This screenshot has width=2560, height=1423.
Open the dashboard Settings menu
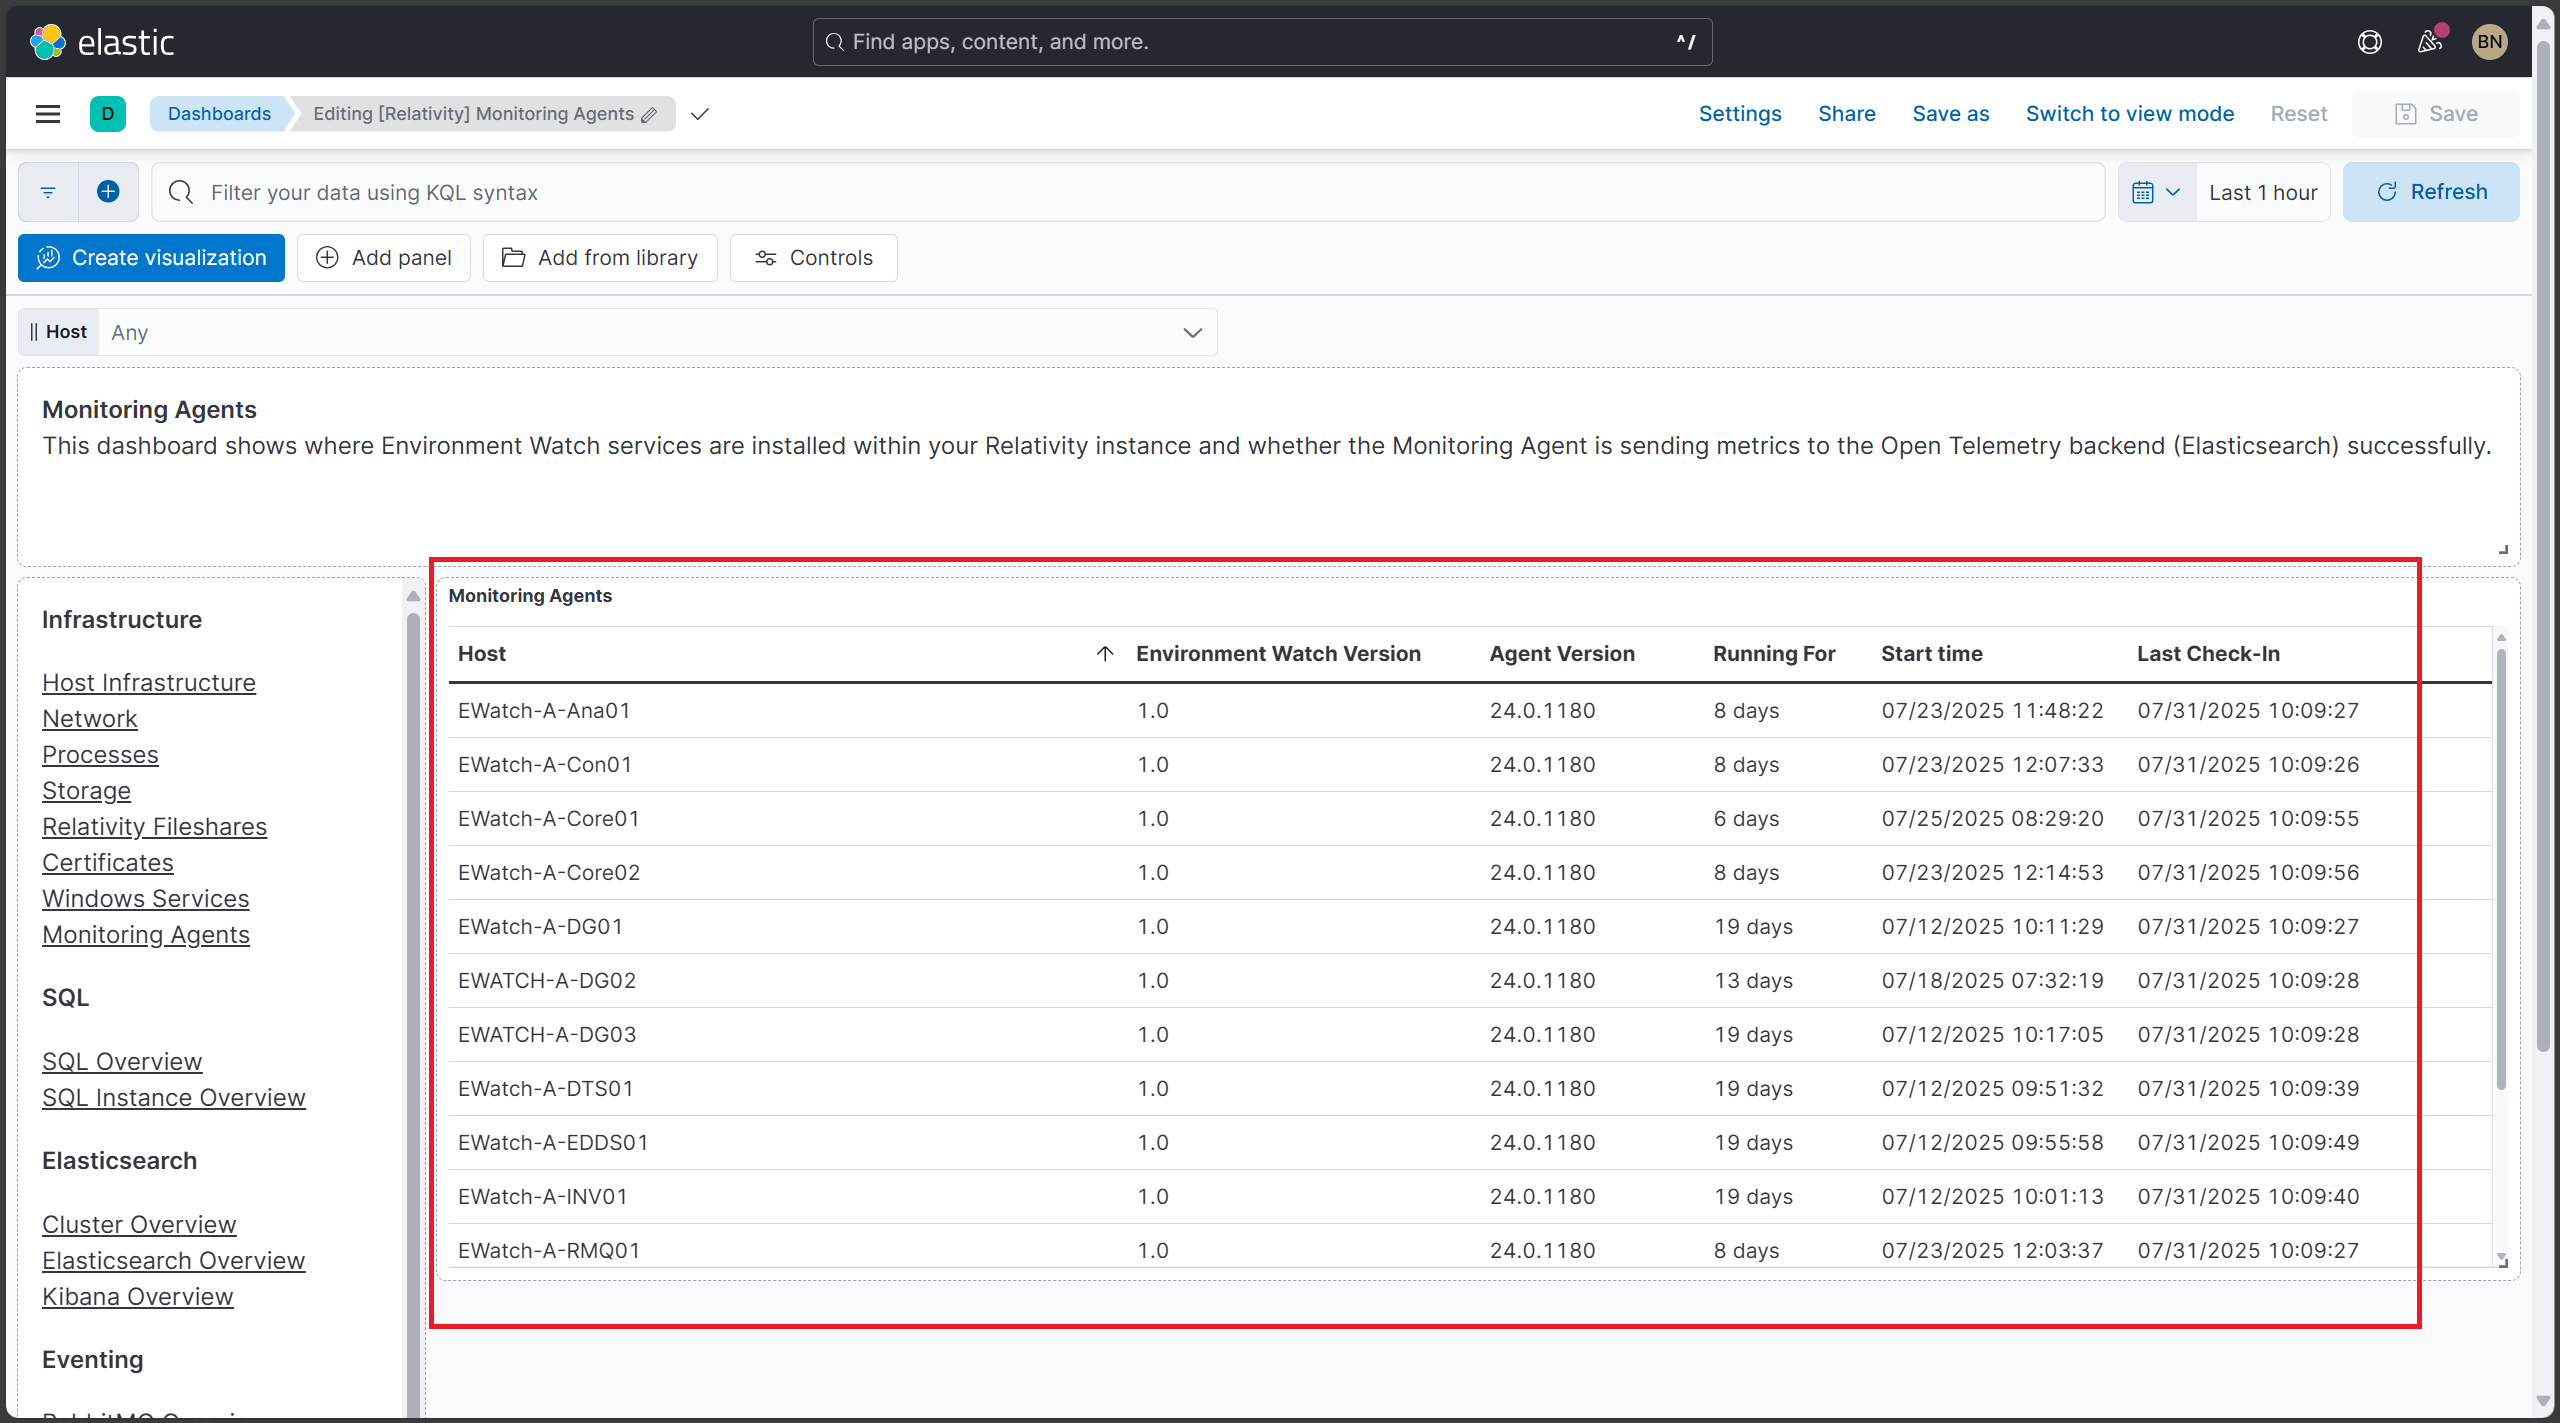pos(1739,113)
